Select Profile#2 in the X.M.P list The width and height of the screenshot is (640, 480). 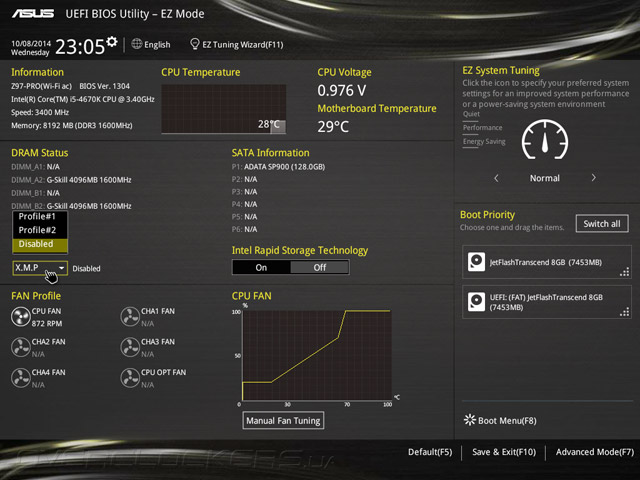(x=40, y=230)
